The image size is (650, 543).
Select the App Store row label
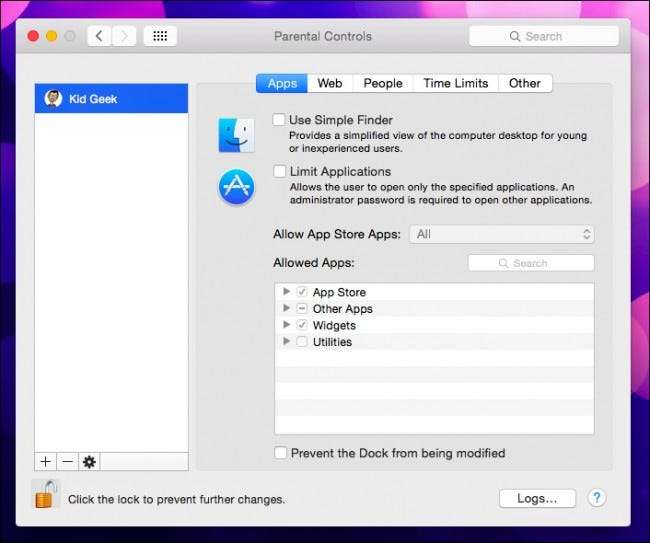(339, 292)
